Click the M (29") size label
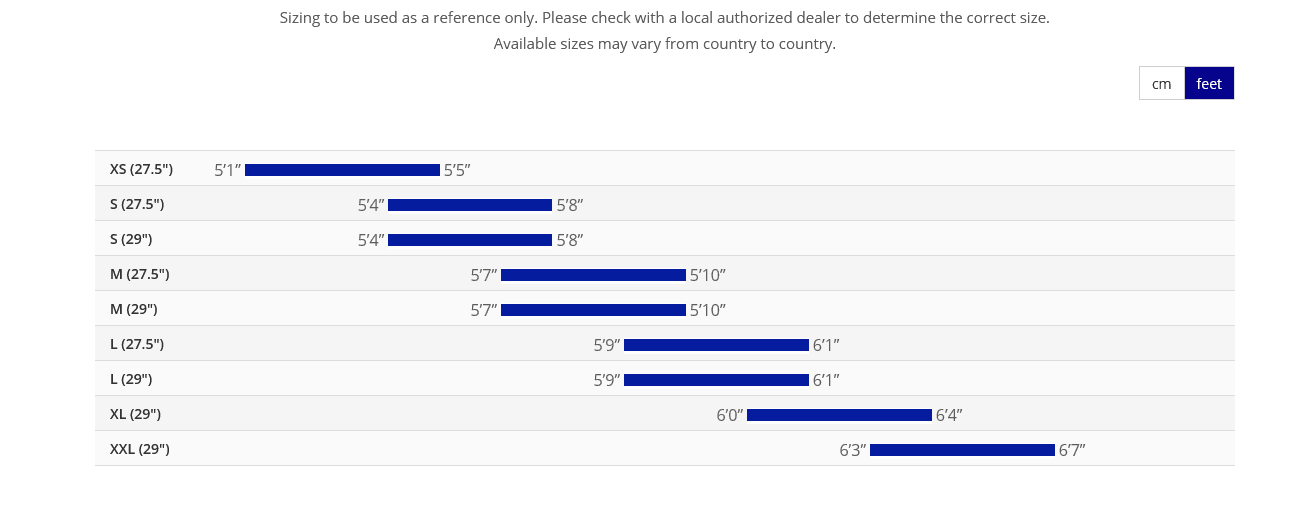Image resolution: width=1305 pixels, height=514 pixels. click(134, 309)
